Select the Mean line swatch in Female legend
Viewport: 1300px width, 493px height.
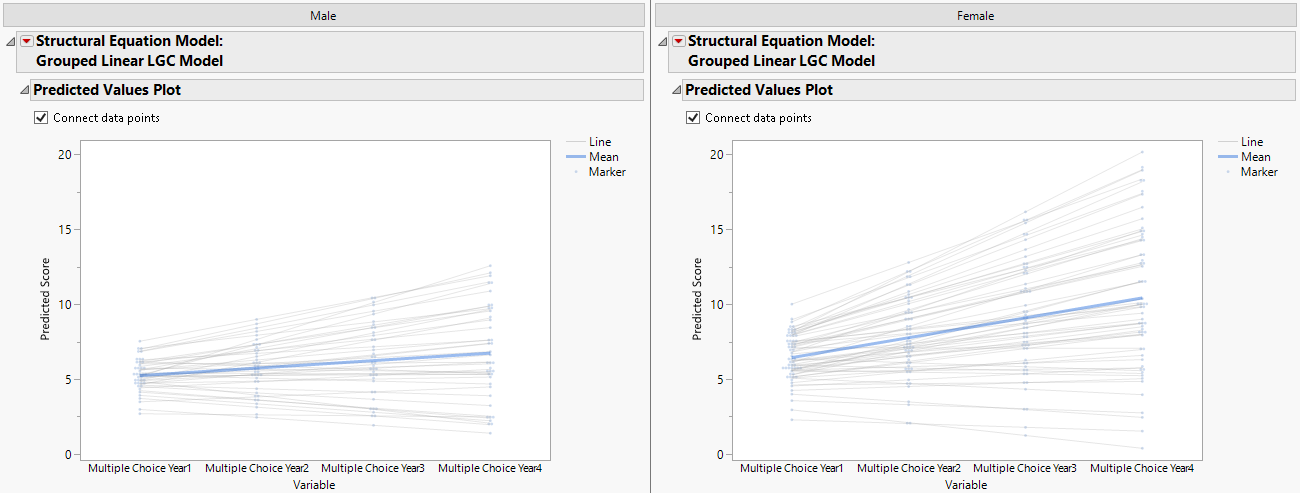tap(1227, 157)
